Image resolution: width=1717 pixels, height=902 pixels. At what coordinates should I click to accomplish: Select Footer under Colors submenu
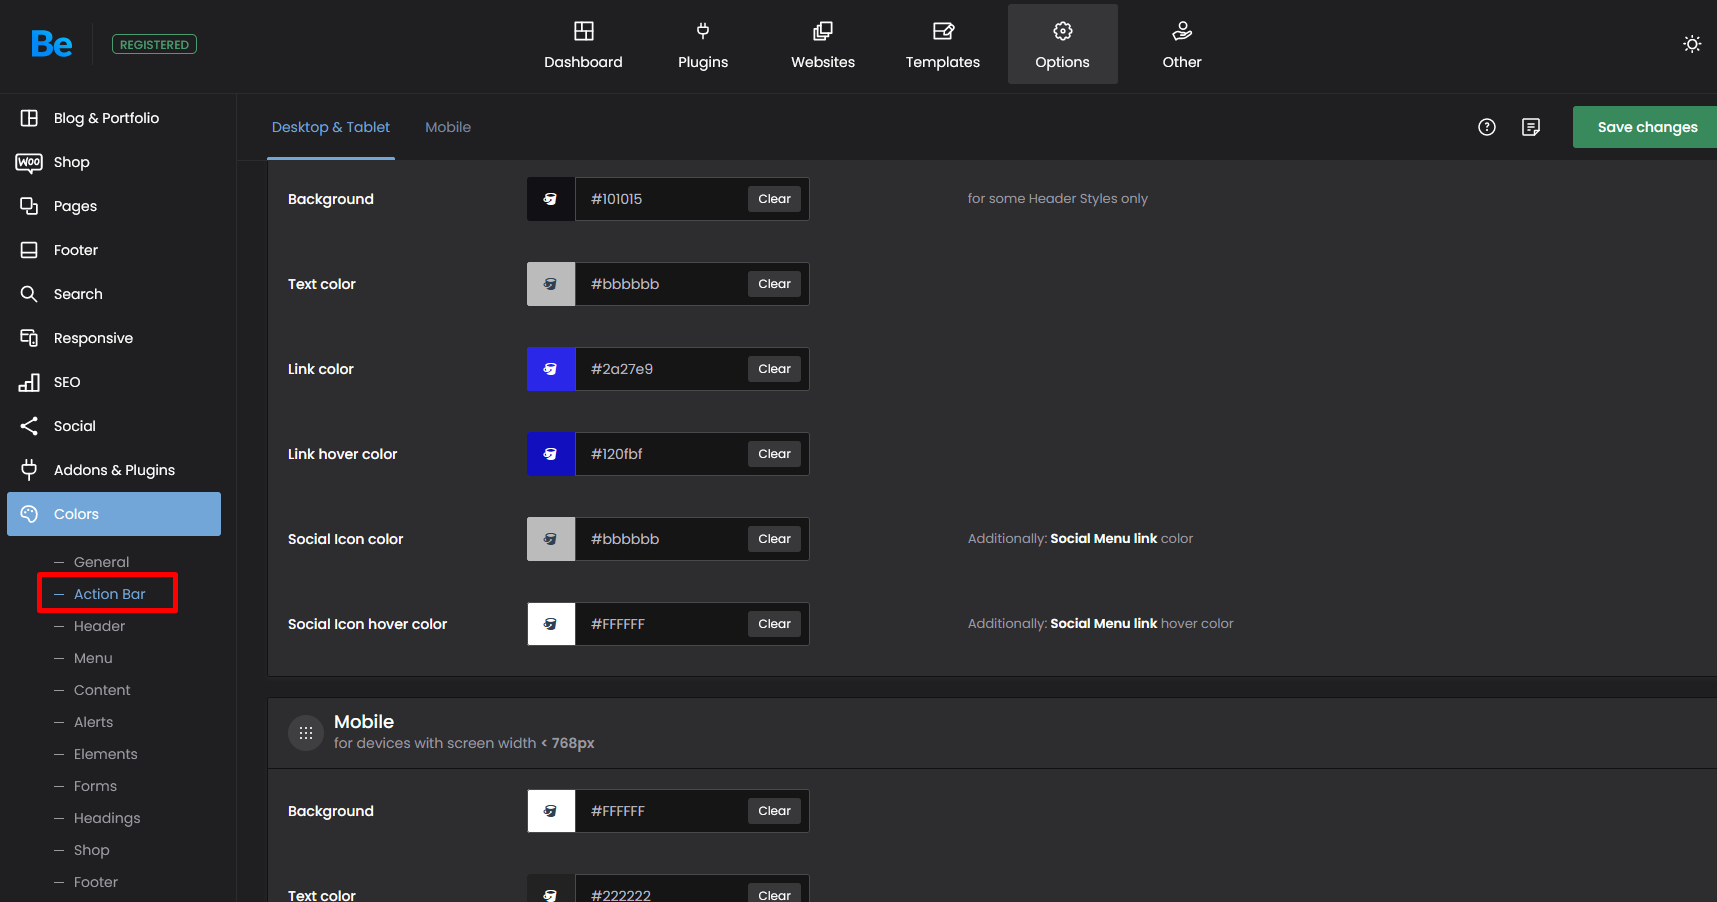95,882
